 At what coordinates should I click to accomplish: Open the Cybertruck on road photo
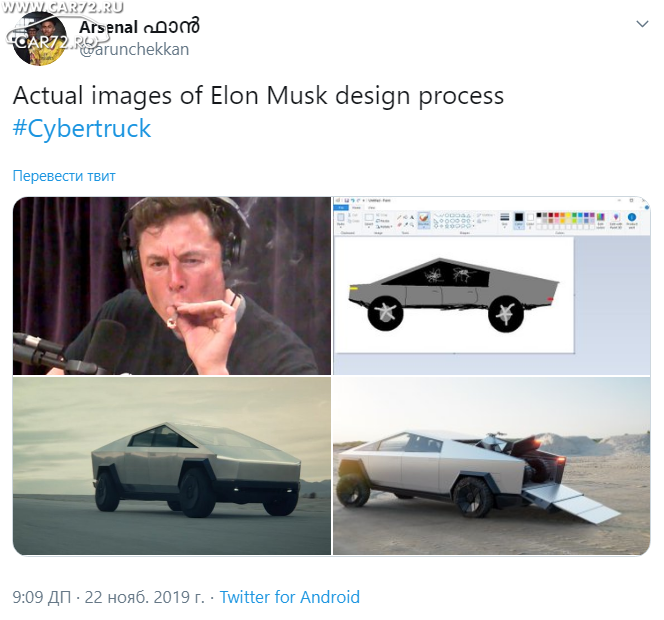coord(172,466)
